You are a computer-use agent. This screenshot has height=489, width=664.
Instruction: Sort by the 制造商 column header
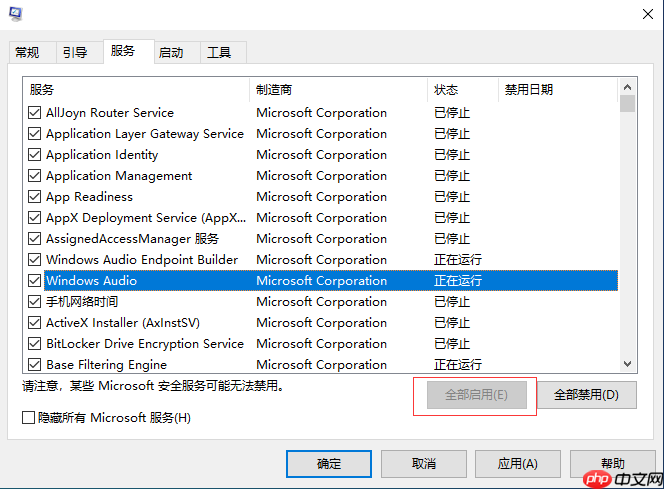click(x=339, y=90)
